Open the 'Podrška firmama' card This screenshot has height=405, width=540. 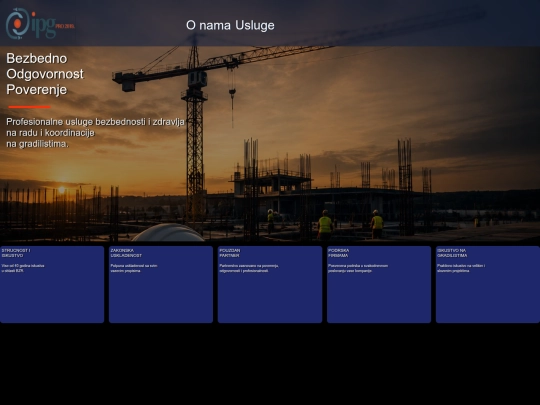pos(379,284)
